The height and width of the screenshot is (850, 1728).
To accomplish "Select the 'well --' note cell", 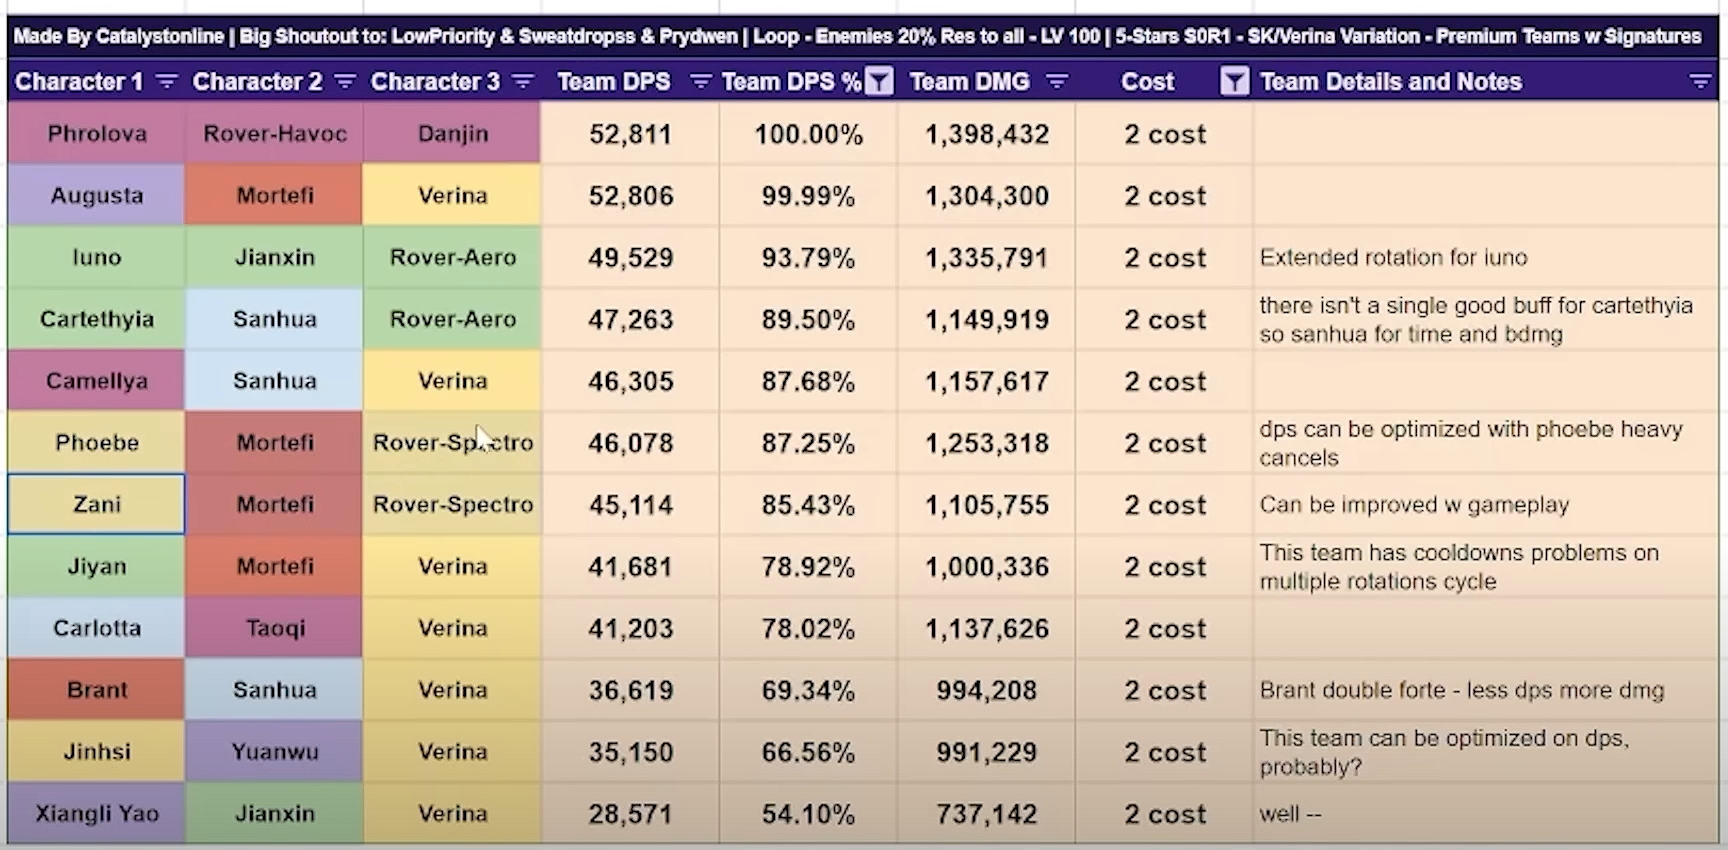I will click(1486, 813).
